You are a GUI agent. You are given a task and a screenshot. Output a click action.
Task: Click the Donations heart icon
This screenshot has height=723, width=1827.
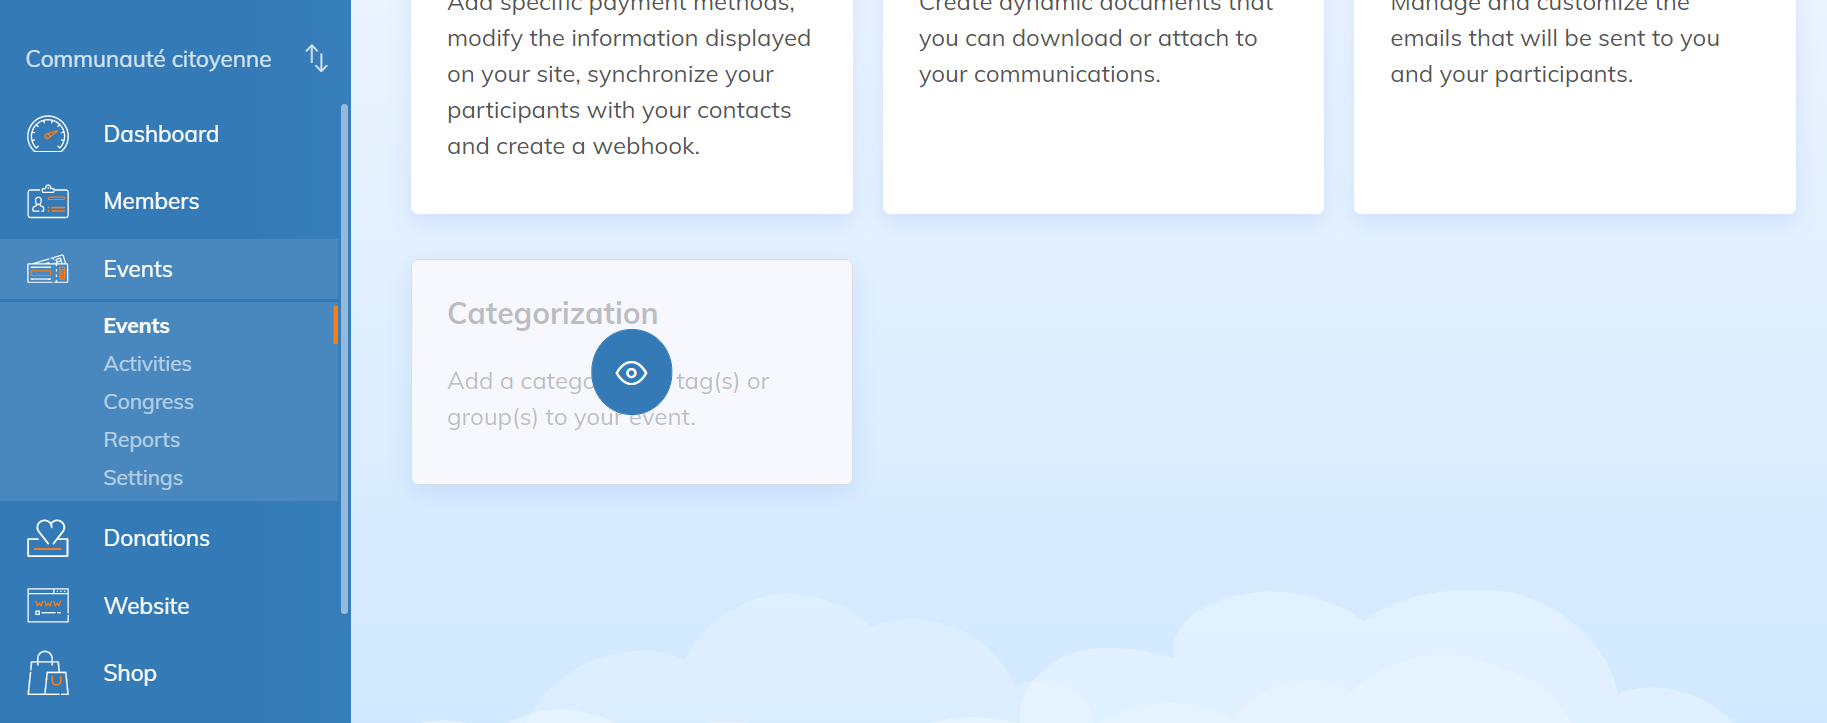click(x=48, y=538)
